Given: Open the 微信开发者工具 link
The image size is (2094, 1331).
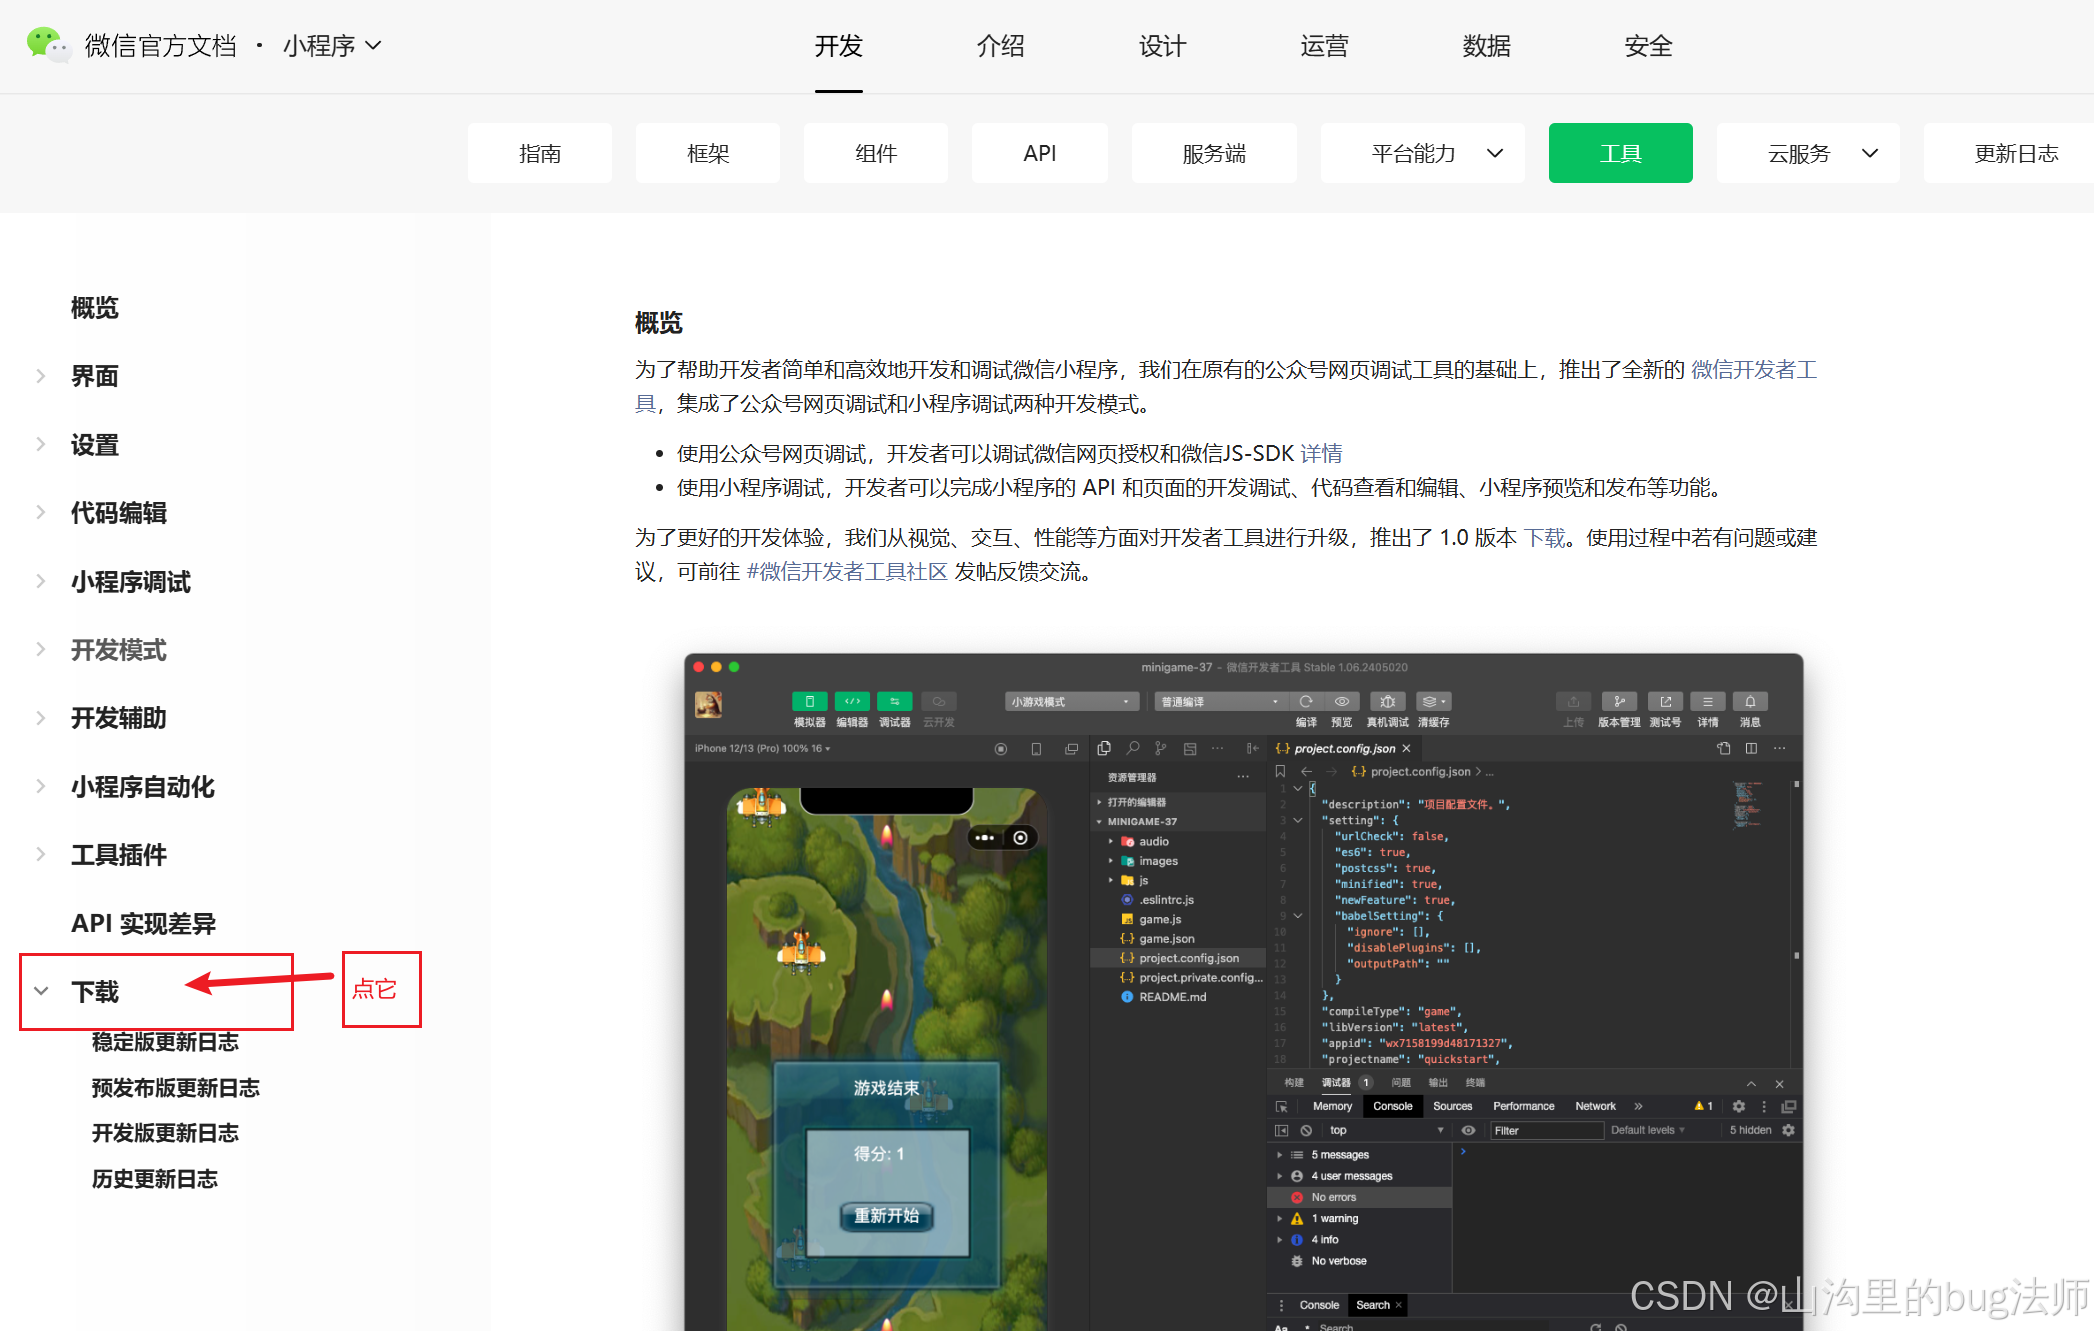Looking at the screenshot, I should pyautogui.click(x=1753, y=370).
